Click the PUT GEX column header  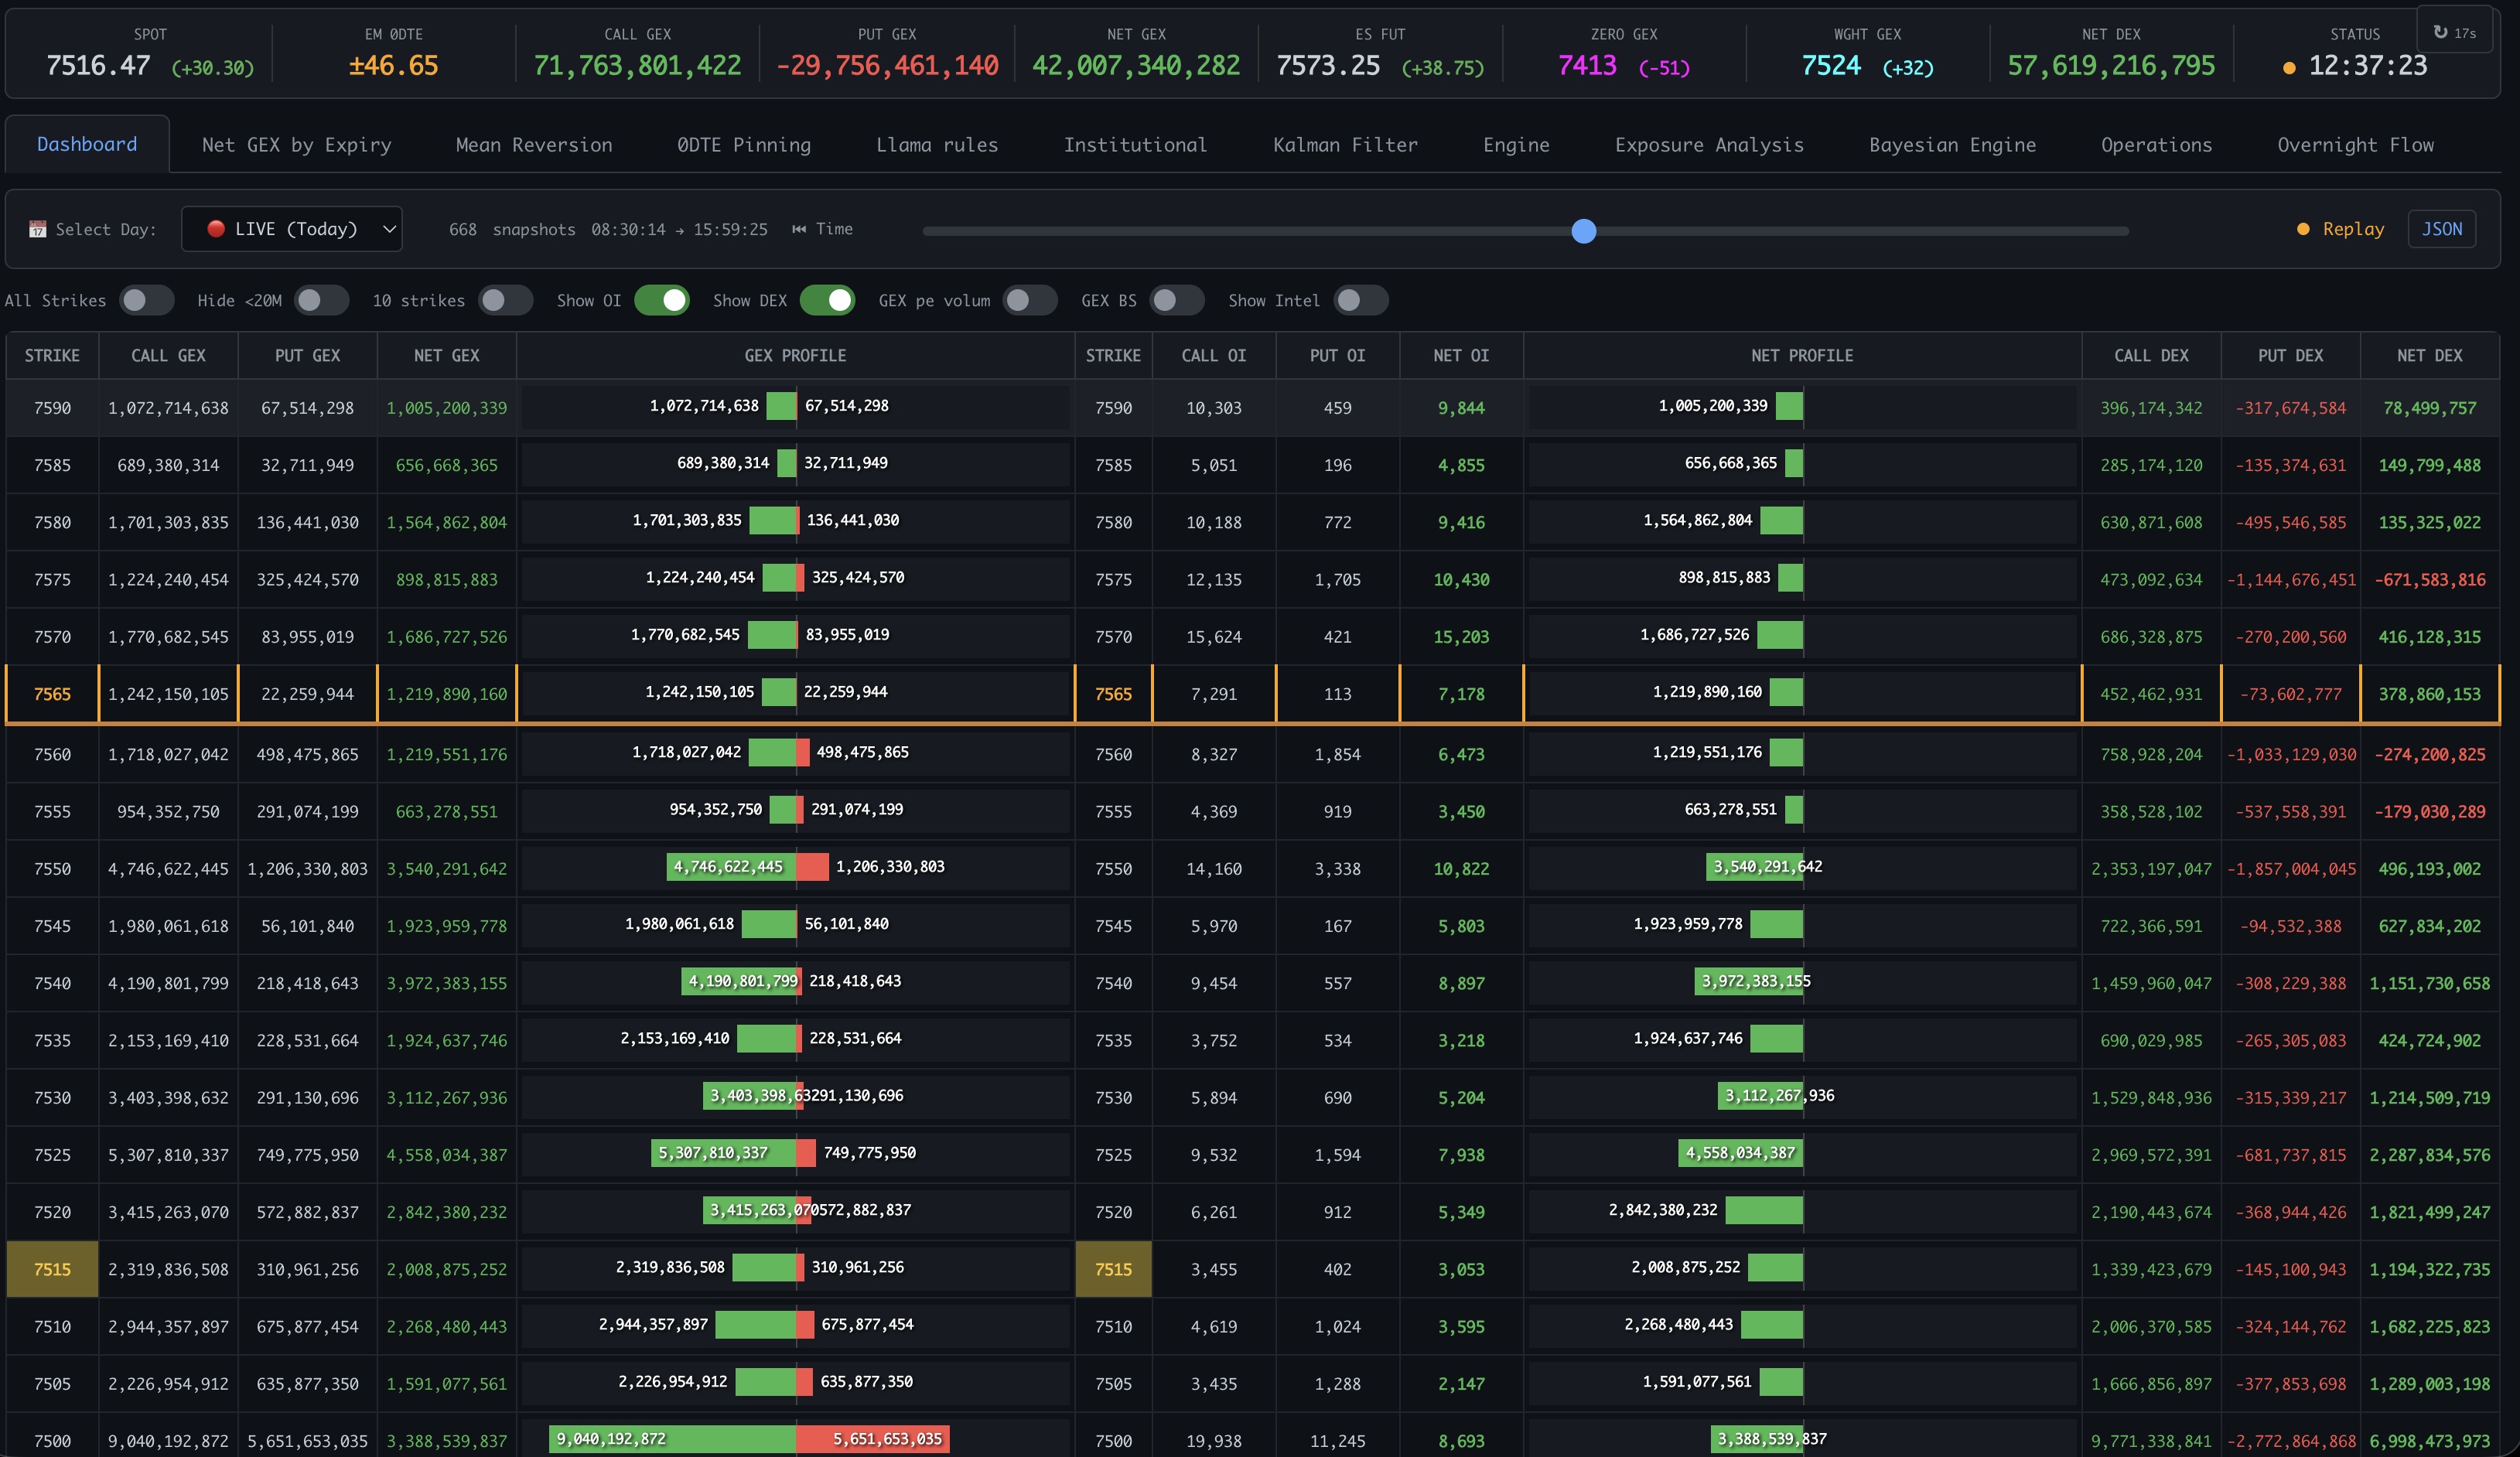click(307, 355)
